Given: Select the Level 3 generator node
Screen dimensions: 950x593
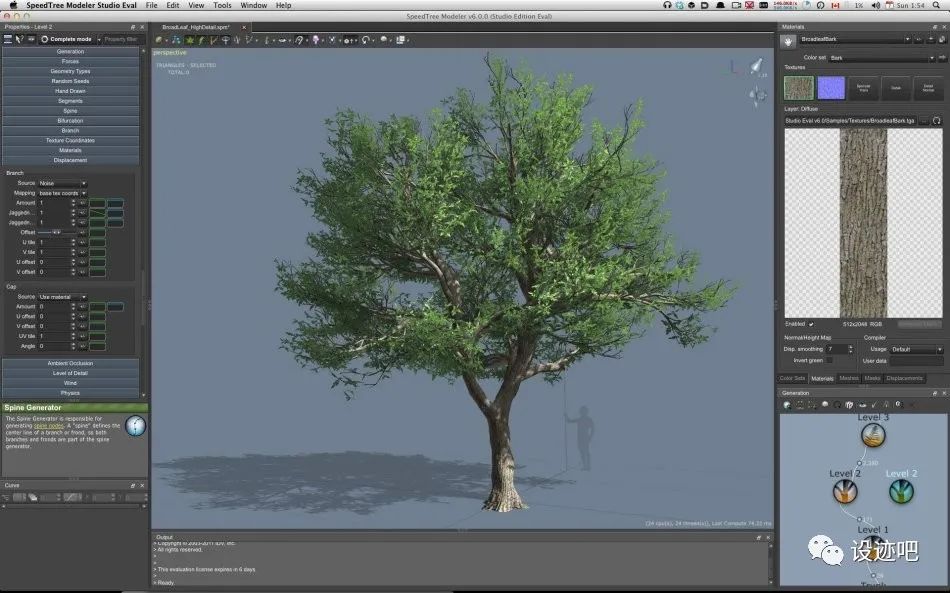Looking at the screenshot, I should pos(872,435).
